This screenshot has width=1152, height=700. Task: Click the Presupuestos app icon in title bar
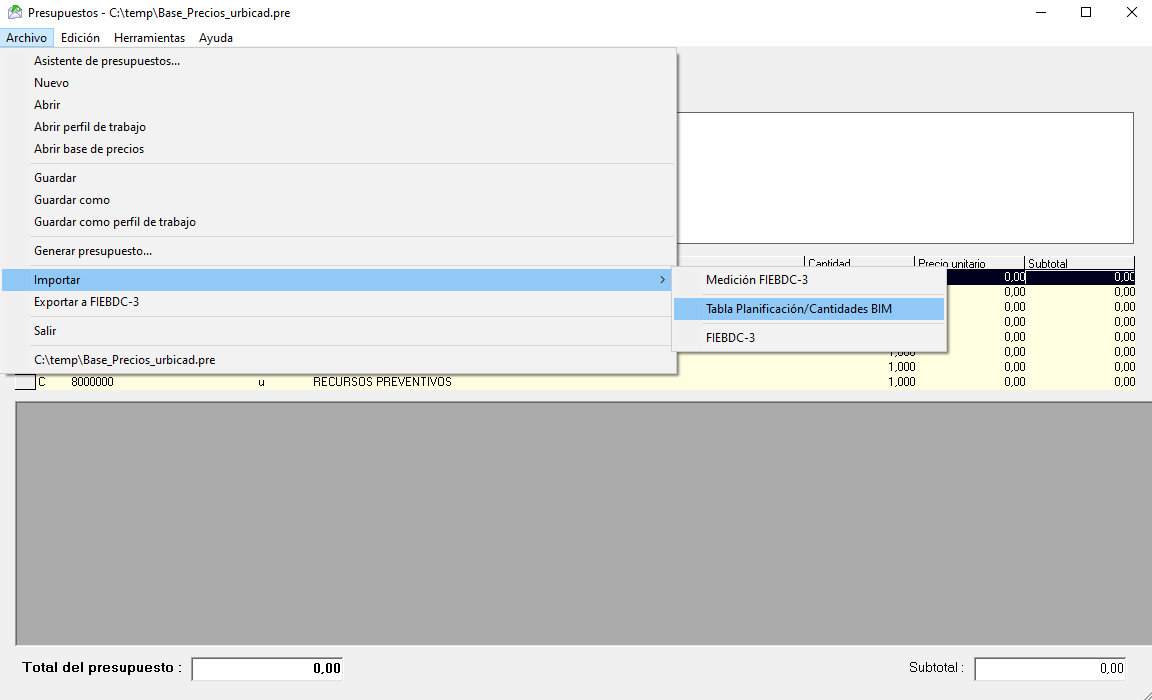[x=15, y=13]
